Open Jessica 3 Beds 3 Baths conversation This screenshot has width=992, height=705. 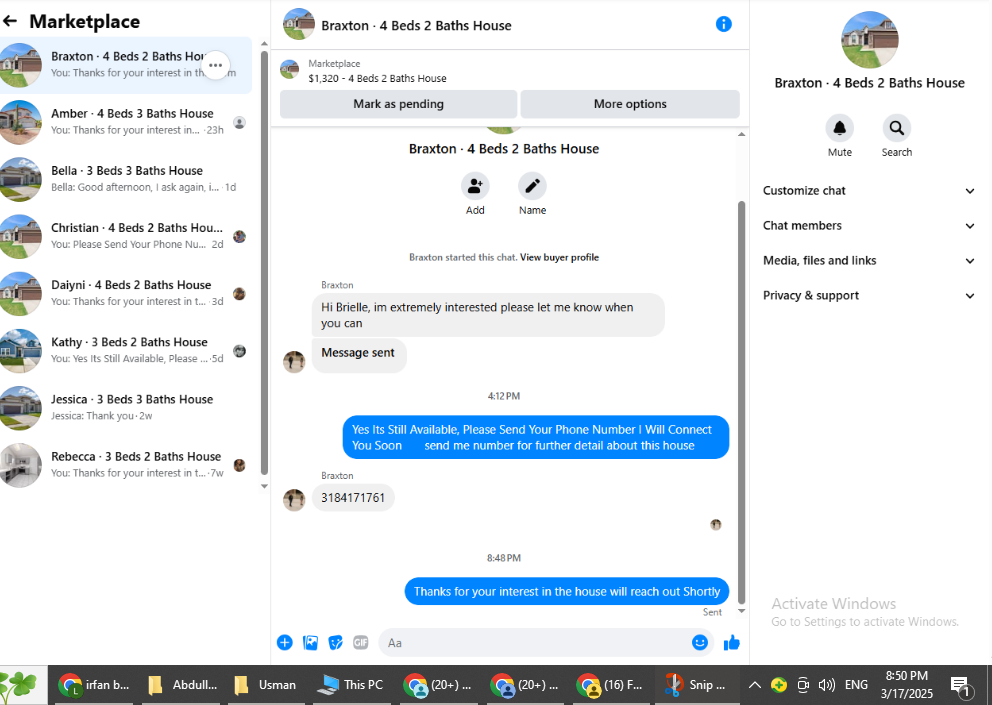(126, 407)
